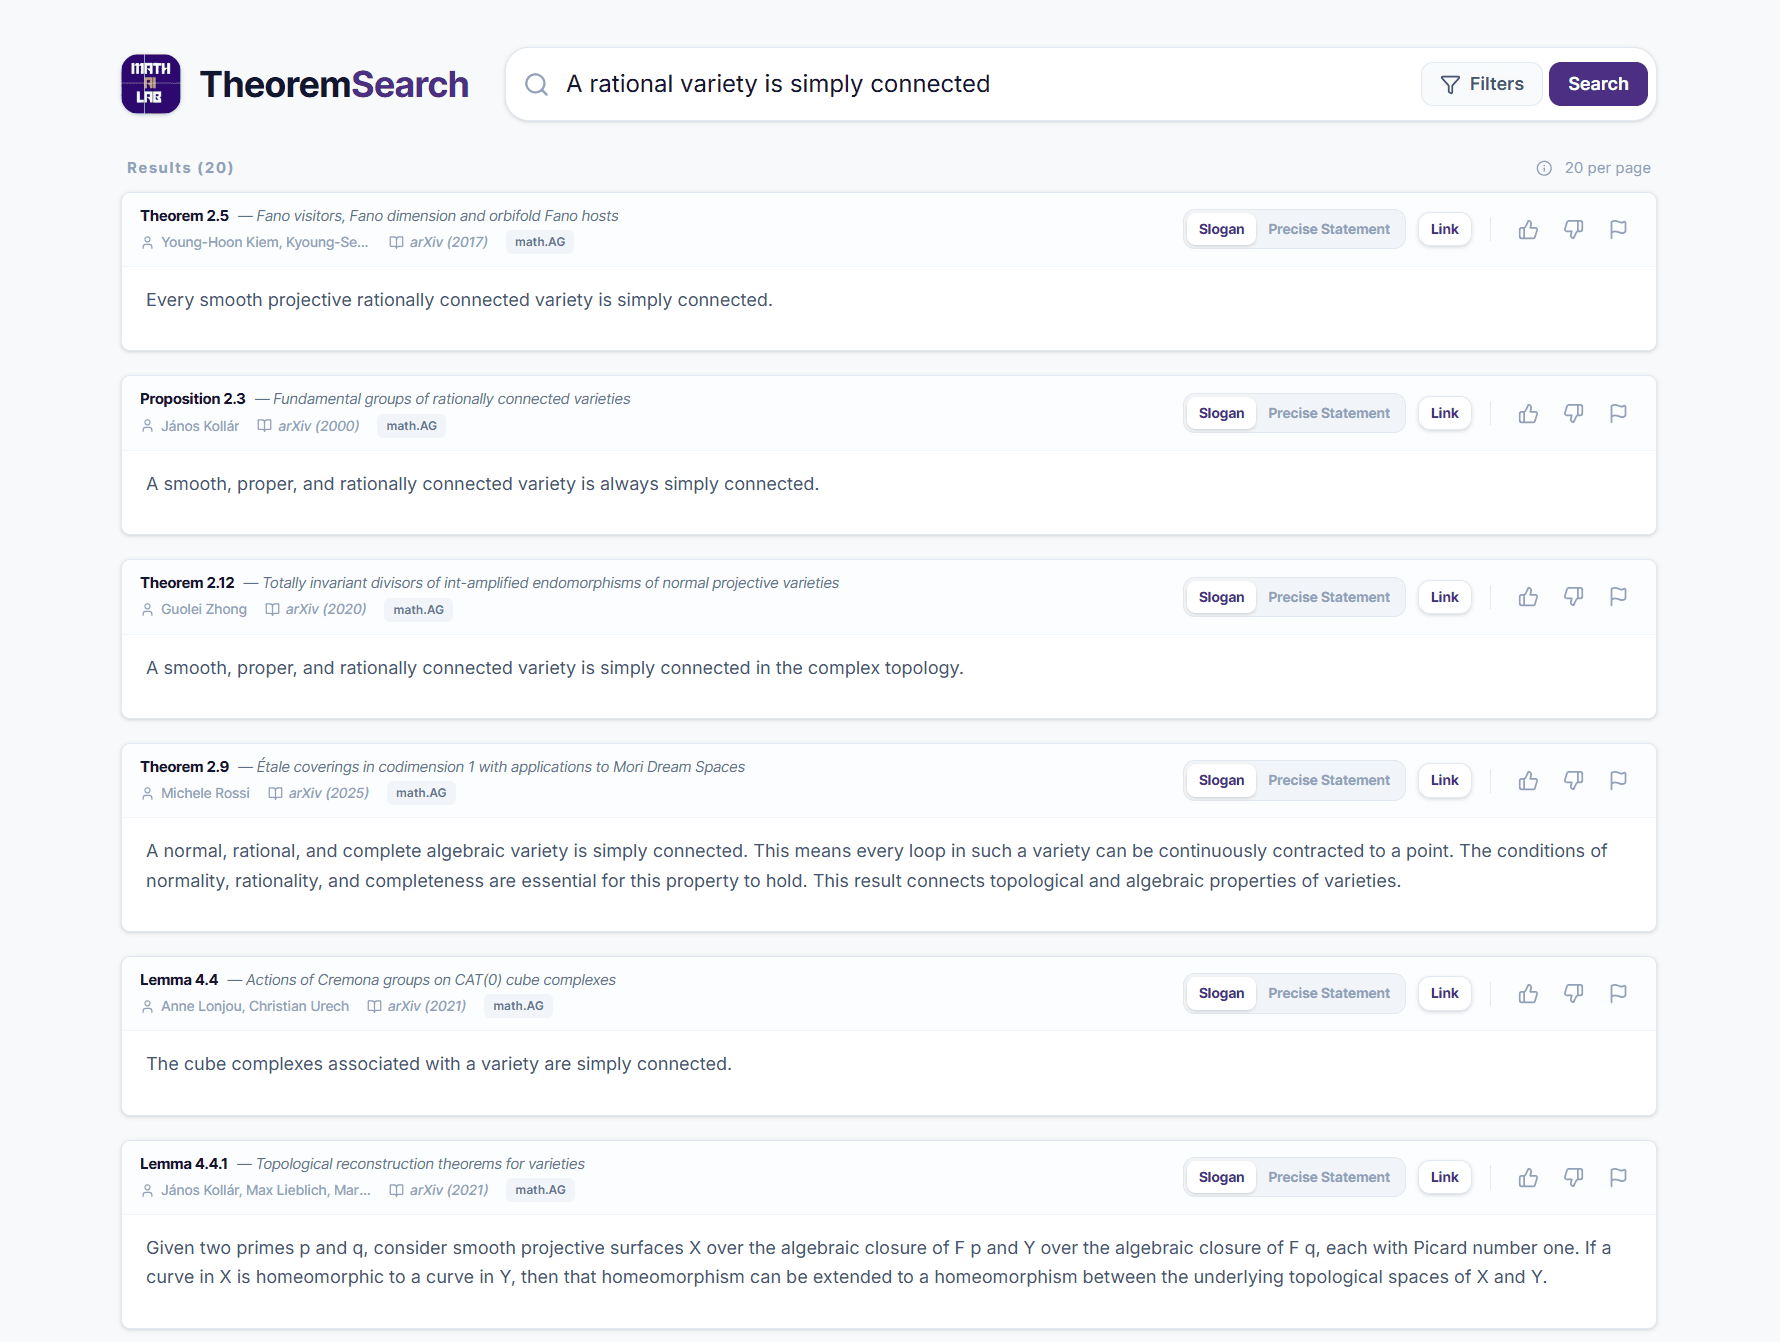Open the Link for Theorem 2.9
This screenshot has height=1342, width=1780.
coord(1444,780)
